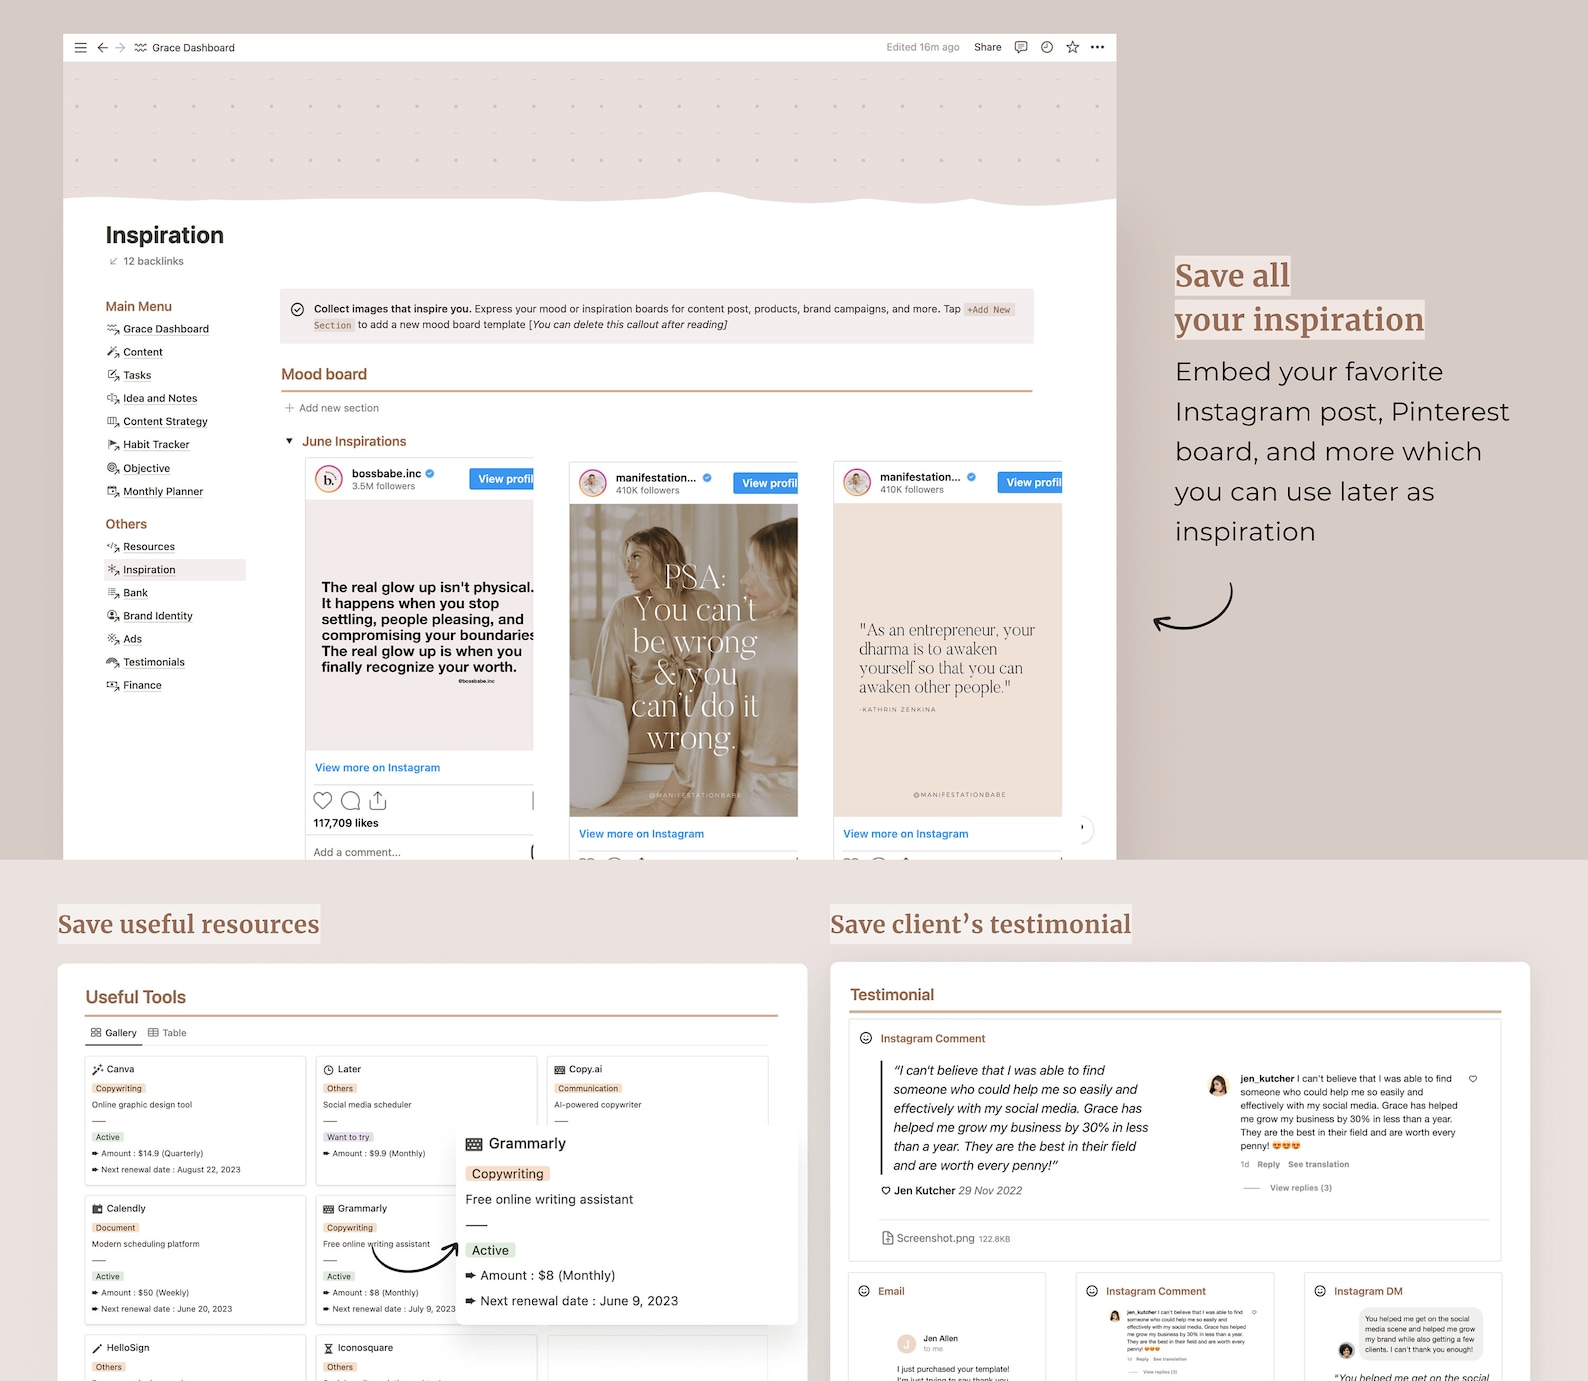The width and height of the screenshot is (1588, 1381).
Task: Open the Iconosquare tool card
Action: click(x=427, y=1358)
